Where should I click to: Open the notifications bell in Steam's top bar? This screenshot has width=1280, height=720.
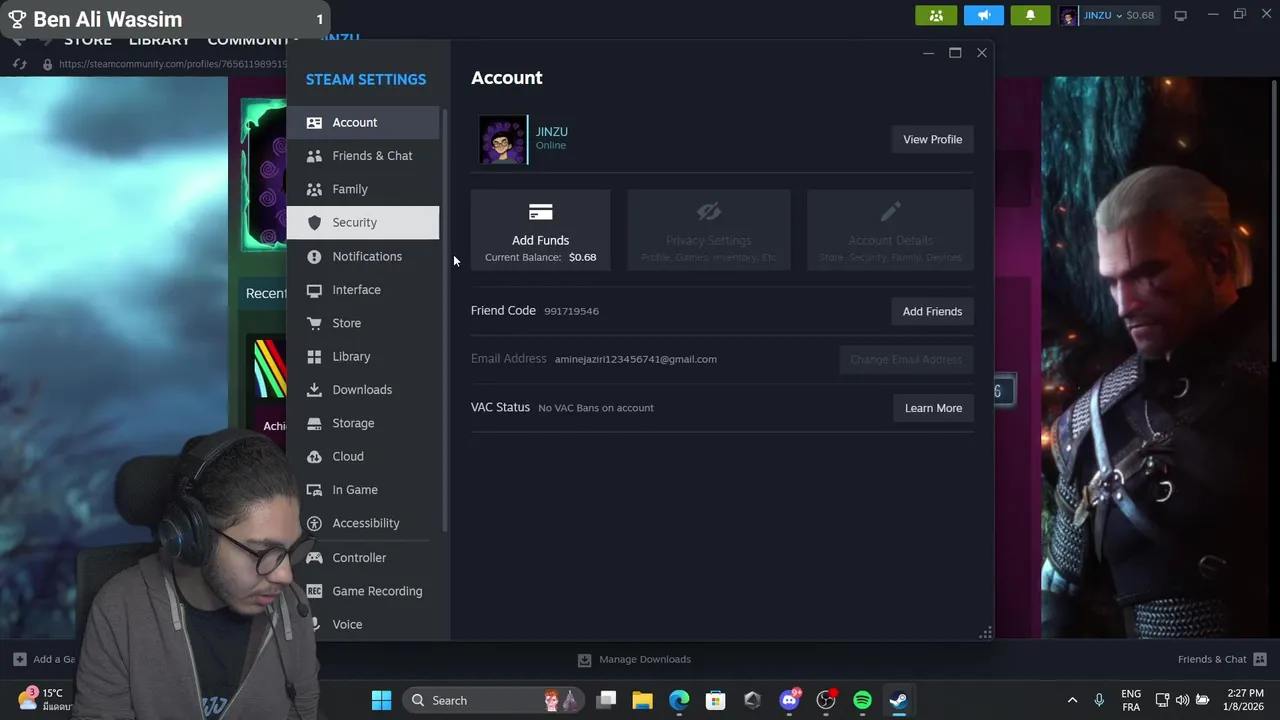point(1030,15)
